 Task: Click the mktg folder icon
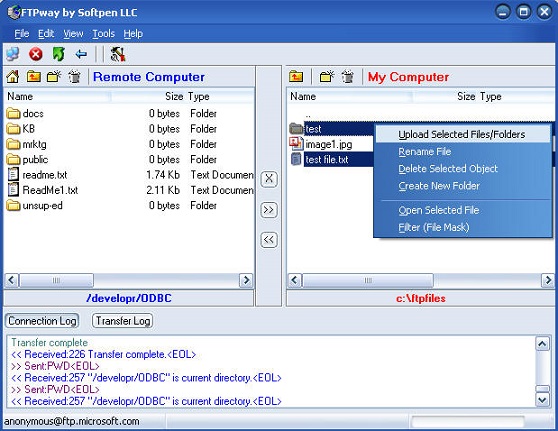click(x=13, y=144)
